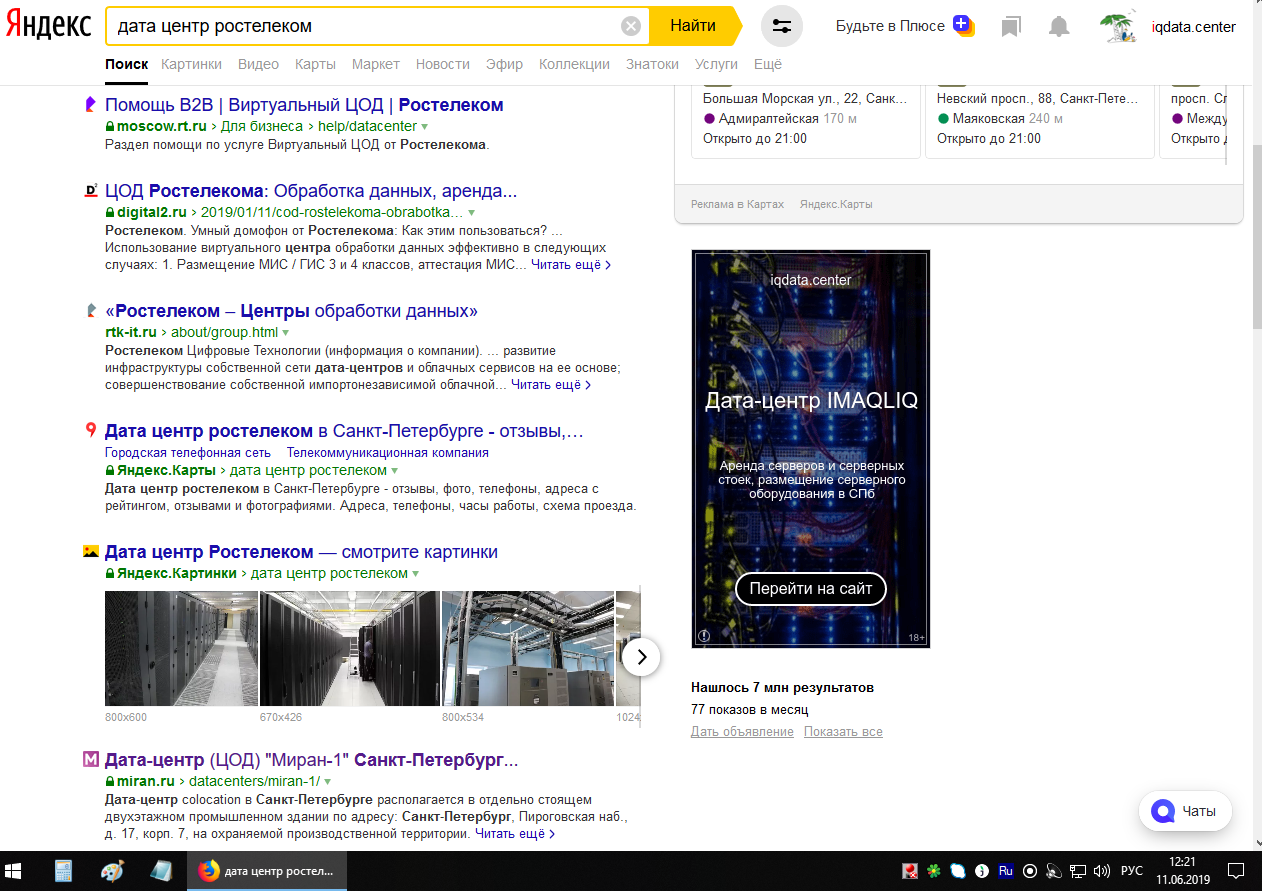The height and width of the screenshot is (891, 1262).
Task: Switch to the Картинки tab
Action: point(191,64)
